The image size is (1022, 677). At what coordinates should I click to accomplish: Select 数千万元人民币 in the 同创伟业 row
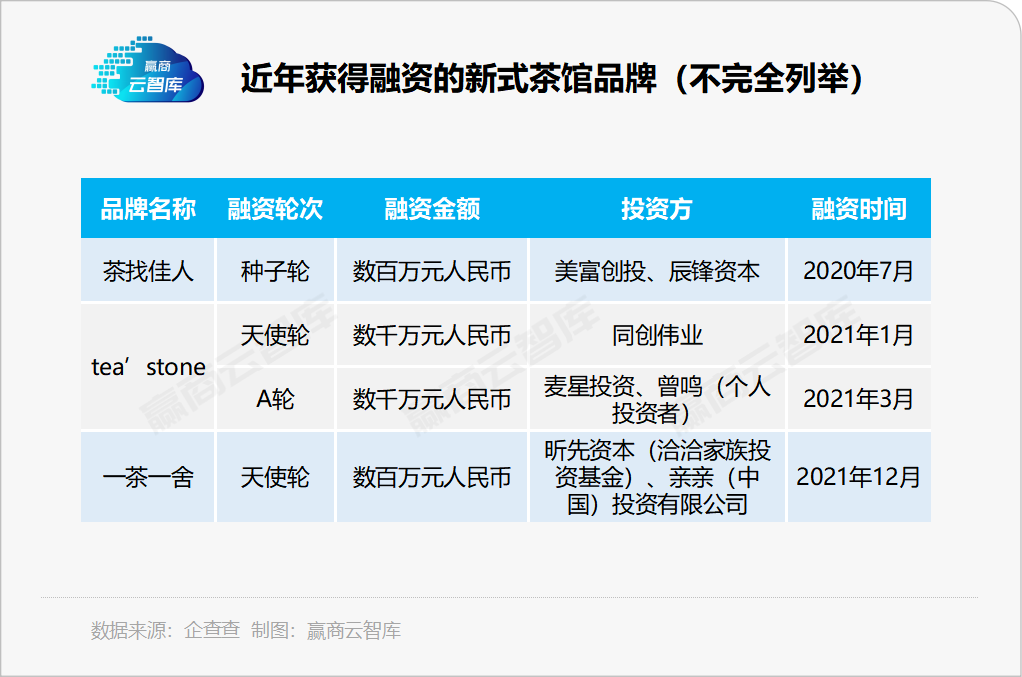[432, 335]
